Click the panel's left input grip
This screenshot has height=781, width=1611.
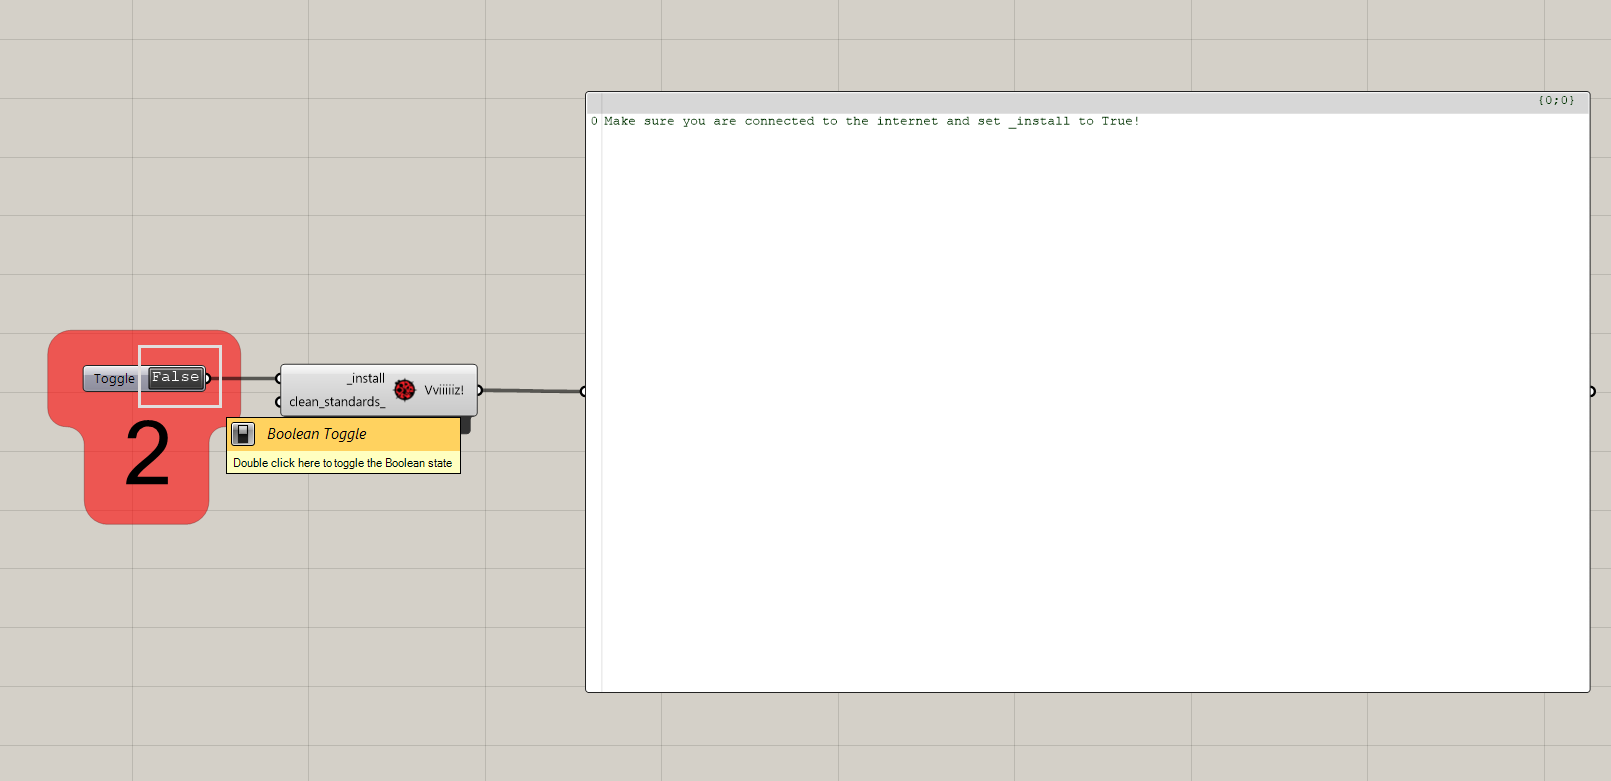(583, 391)
